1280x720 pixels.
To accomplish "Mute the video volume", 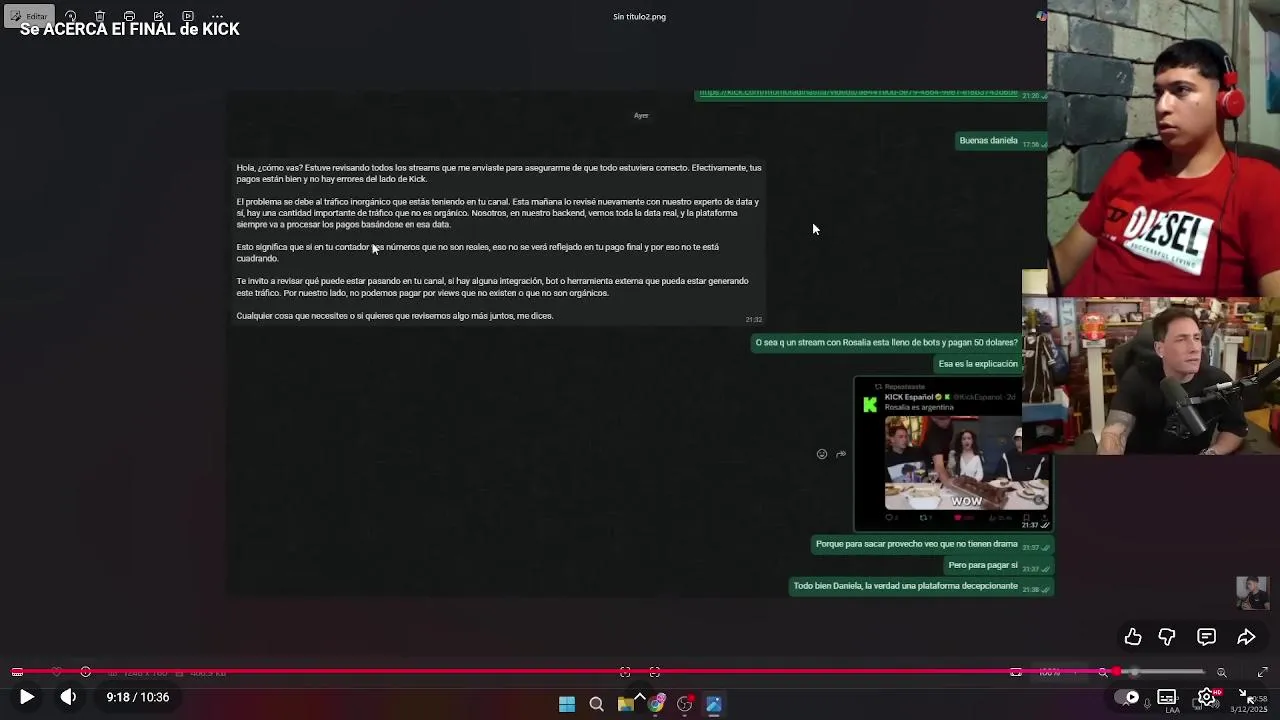I will [68, 697].
